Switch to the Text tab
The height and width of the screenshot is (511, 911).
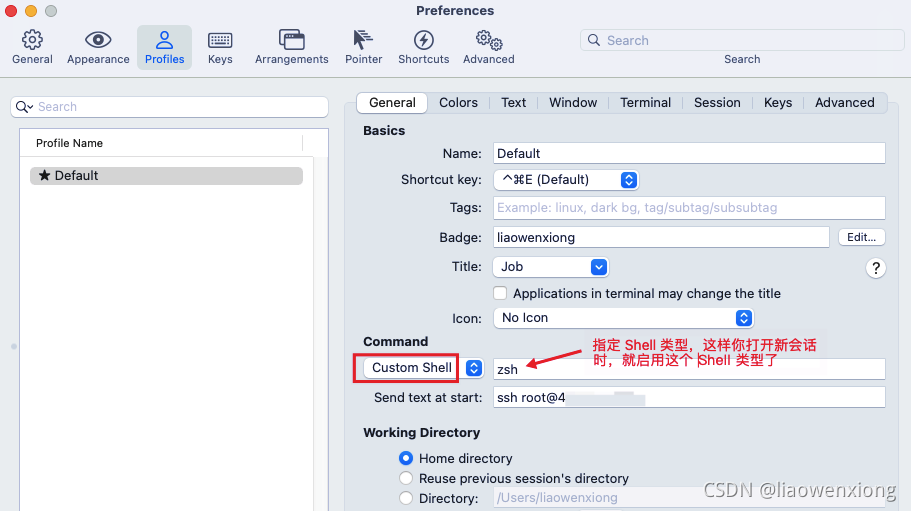coord(514,103)
